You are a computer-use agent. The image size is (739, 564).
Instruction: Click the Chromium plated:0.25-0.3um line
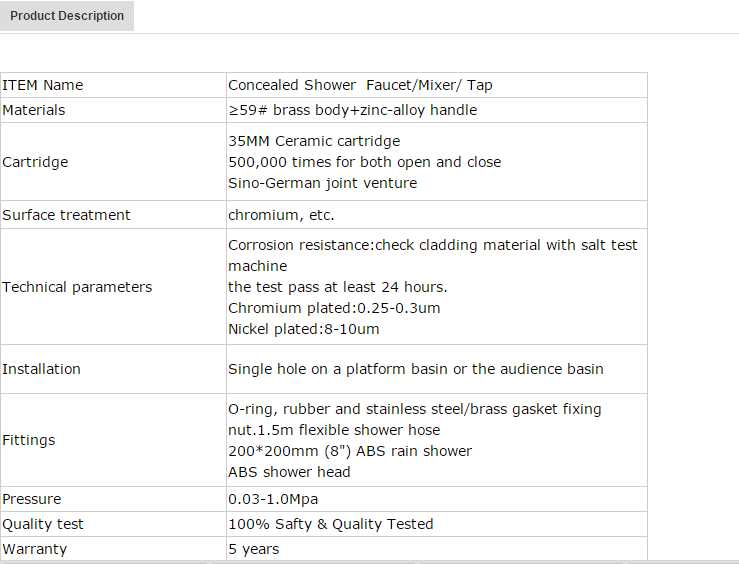click(x=334, y=308)
